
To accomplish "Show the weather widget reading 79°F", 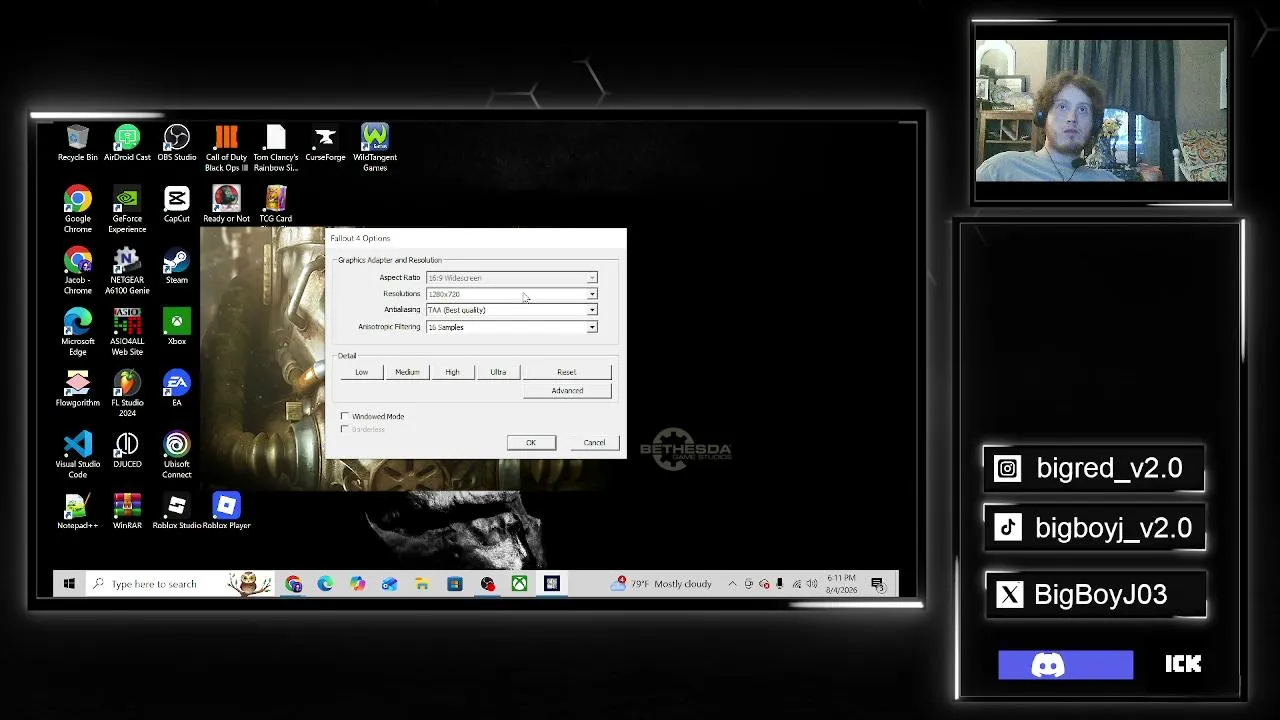I will [663, 584].
